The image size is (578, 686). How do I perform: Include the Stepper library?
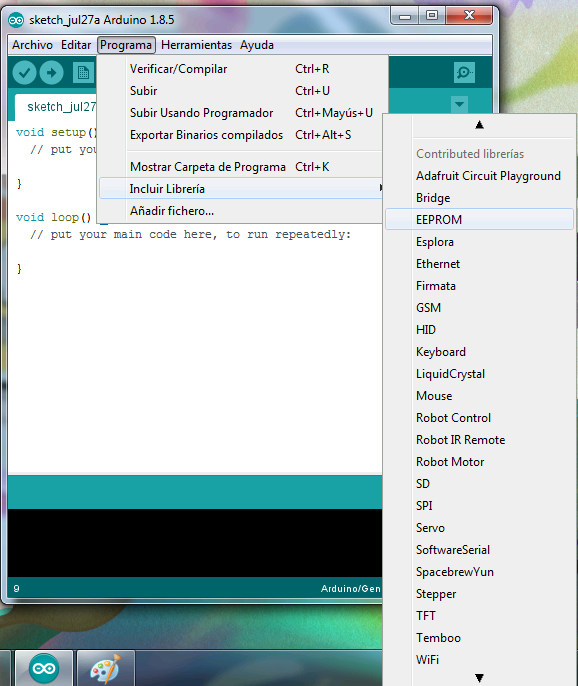pos(480,594)
